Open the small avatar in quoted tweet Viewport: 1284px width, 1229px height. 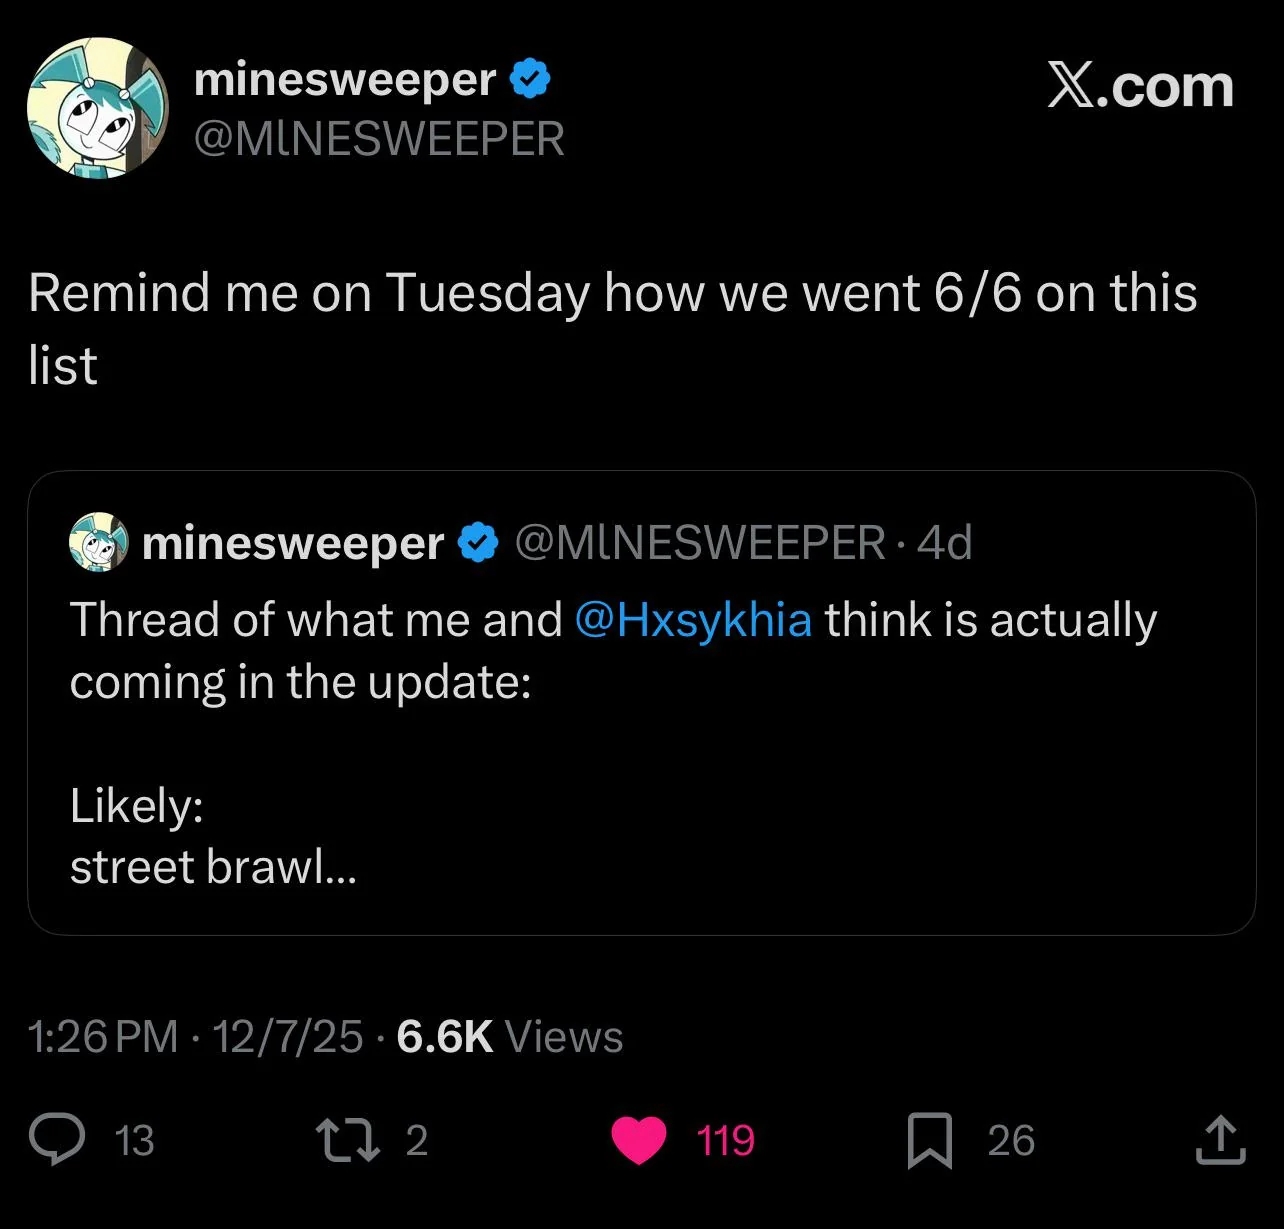pyautogui.click(x=98, y=542)
